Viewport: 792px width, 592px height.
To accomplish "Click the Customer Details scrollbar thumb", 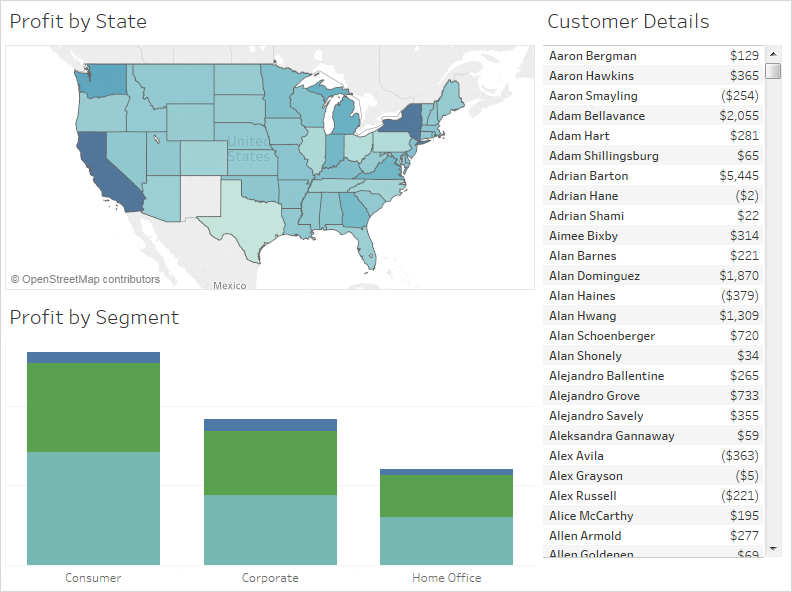I will coord(773,71).
